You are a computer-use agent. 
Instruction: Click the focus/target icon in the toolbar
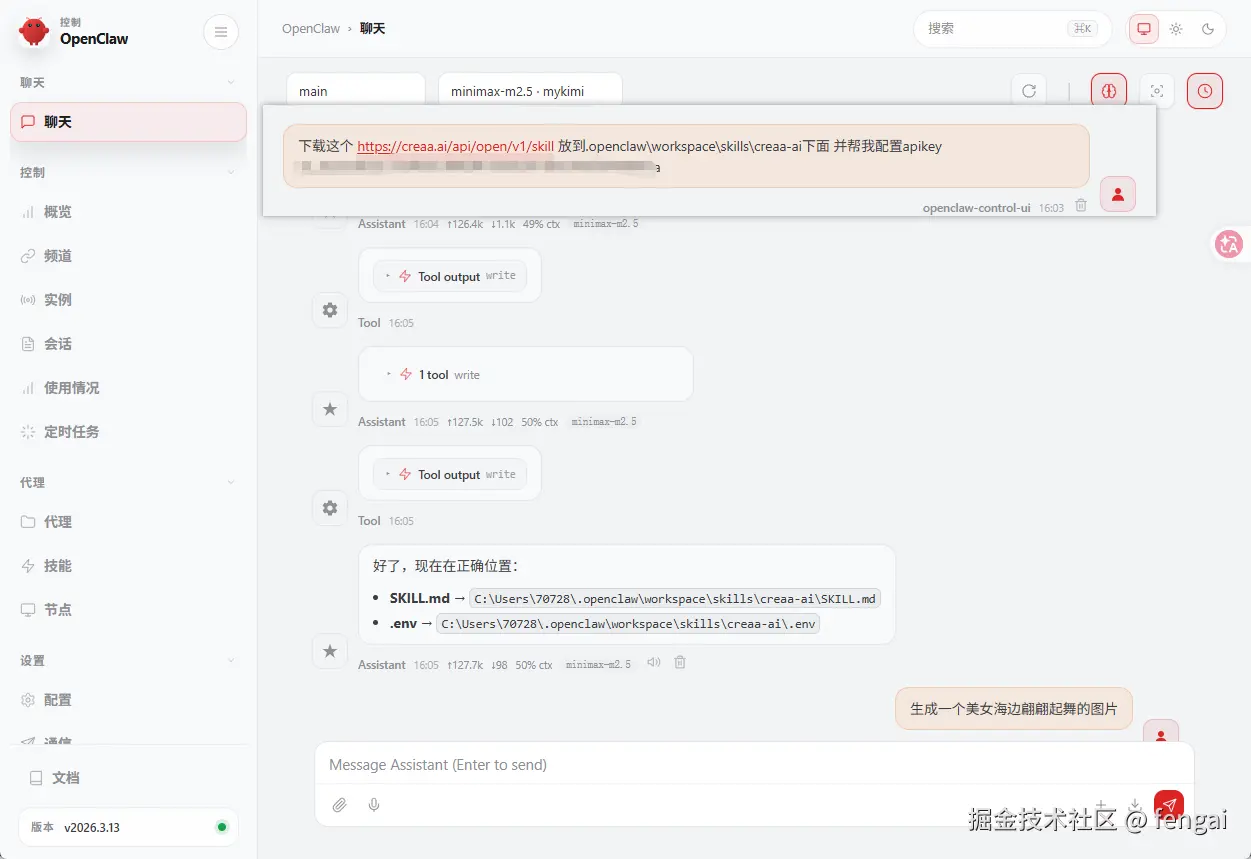tap(1157, 90)
